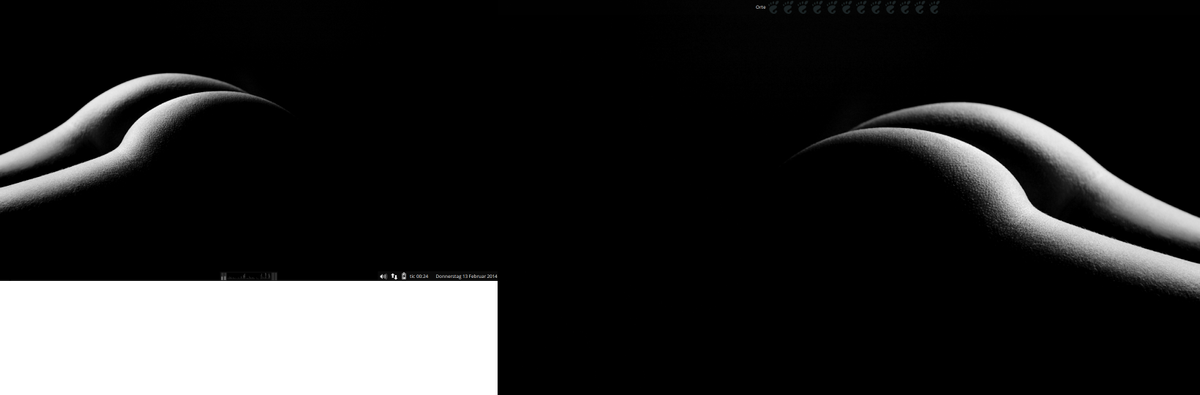Click the second-to-last GNOME foot icon
The width and height of the screenshot is (1200, 395).
pyautogui.click(x=920, y=7)
